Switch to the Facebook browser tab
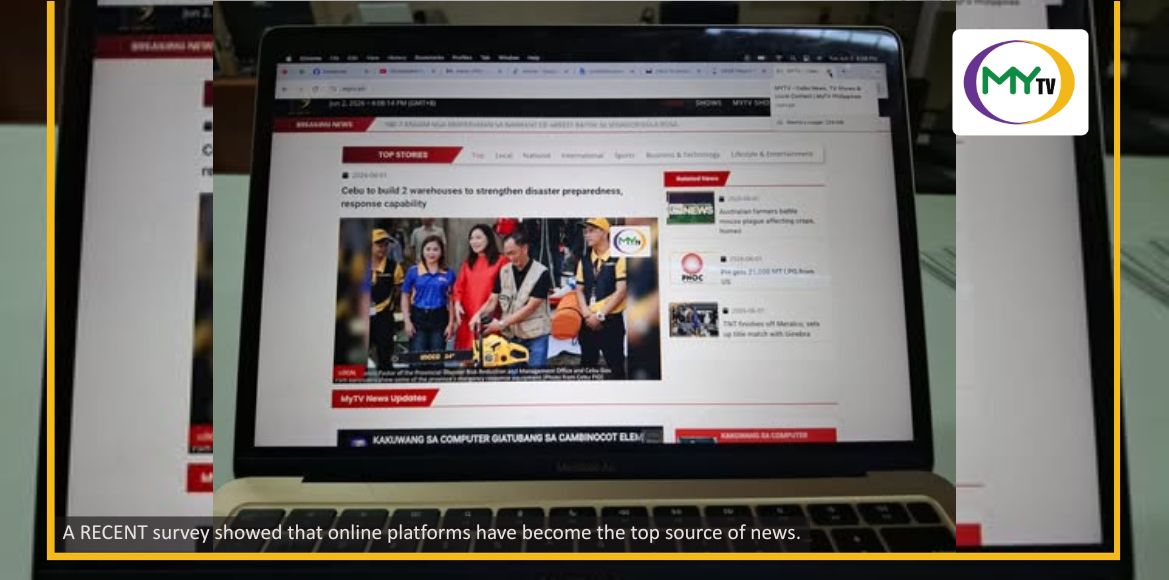This screenshot has width=1169, height=580. 340,71
